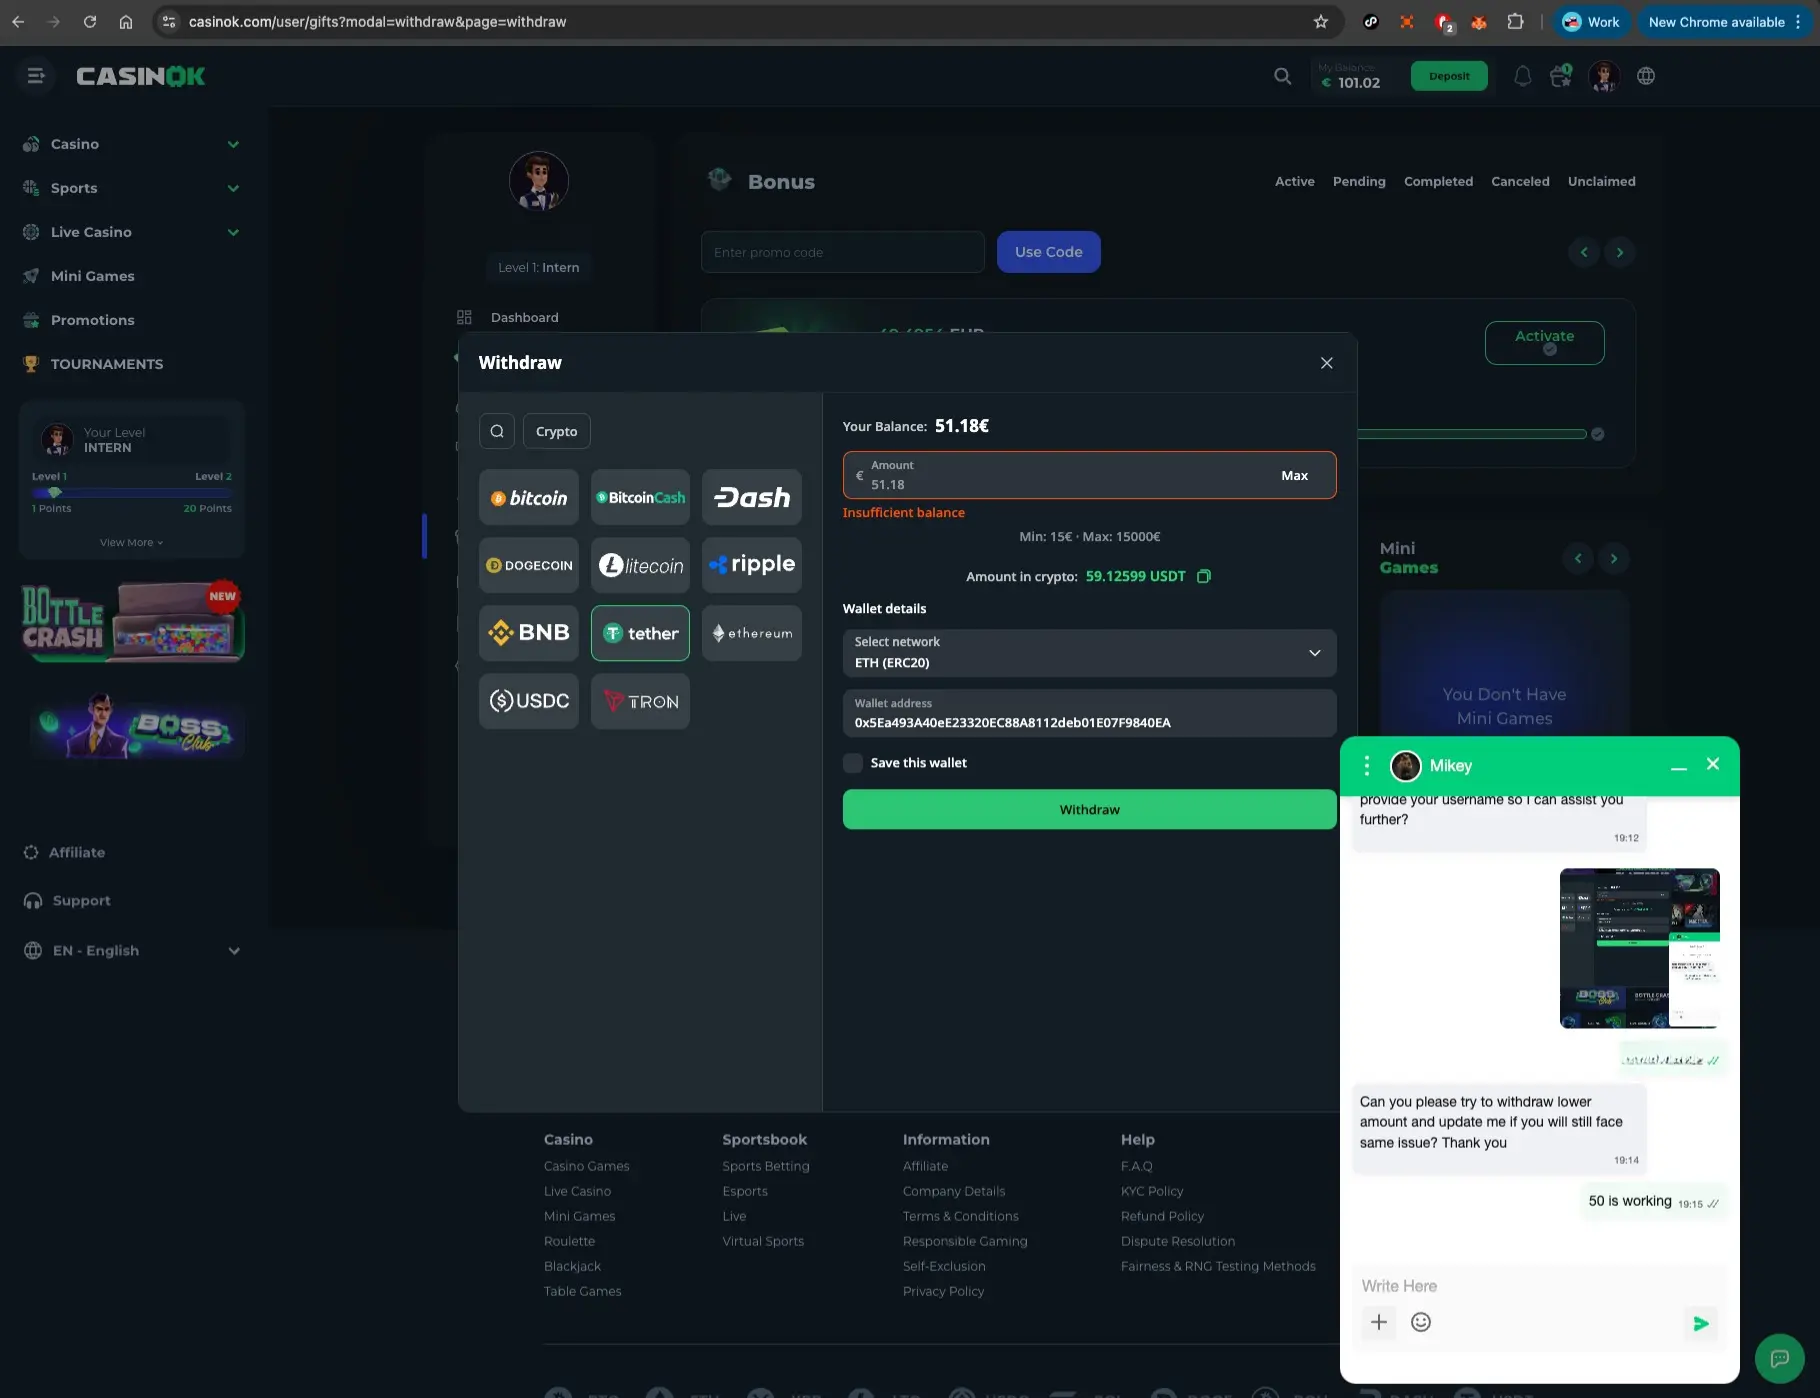Image resolution: width=1820 pixels, height=1398 pixels.
Task: Pick the Dogecoin tile
Action: click(x=528, y=565)
